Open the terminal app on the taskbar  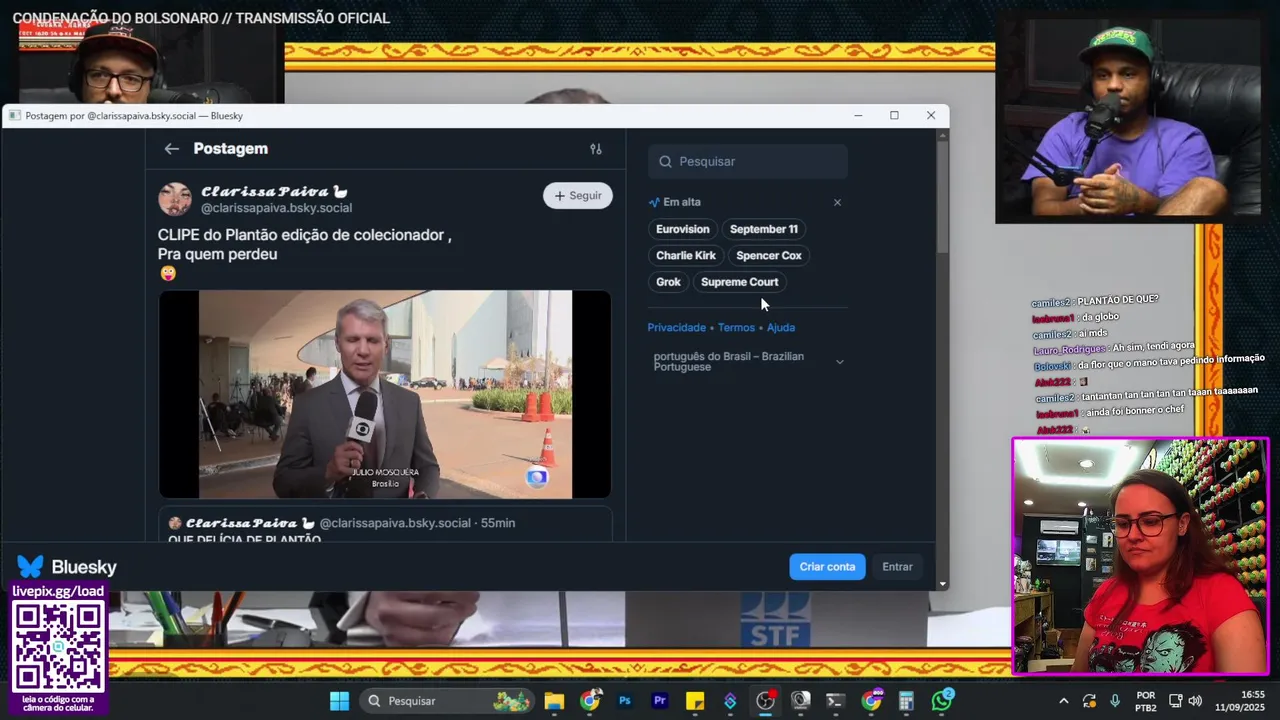tap(835, 701)
